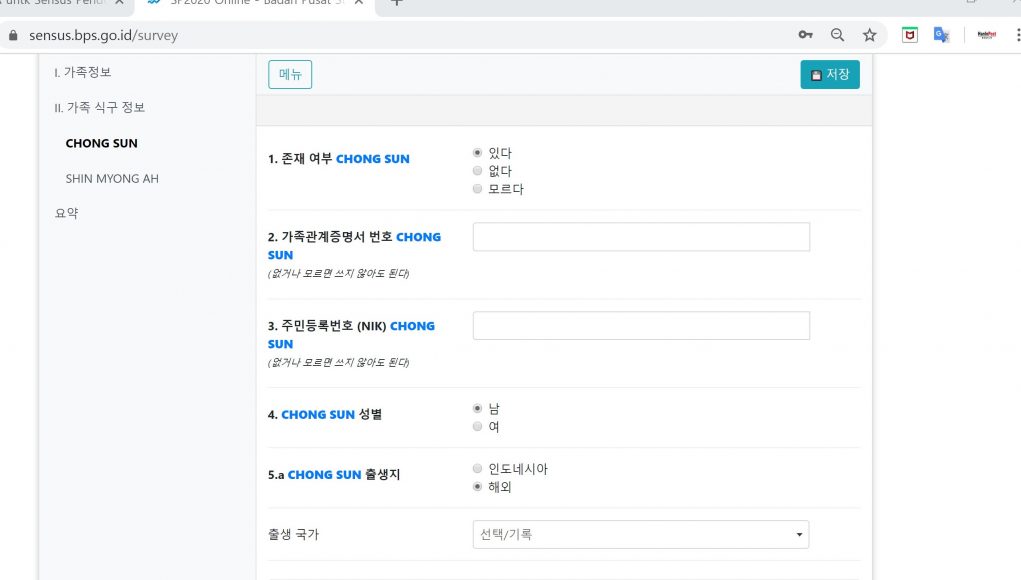Image resolution: width=1021 pixels, height=580 pixels.
Task: Open the Google Translate extension
Action: pos(941,35)
